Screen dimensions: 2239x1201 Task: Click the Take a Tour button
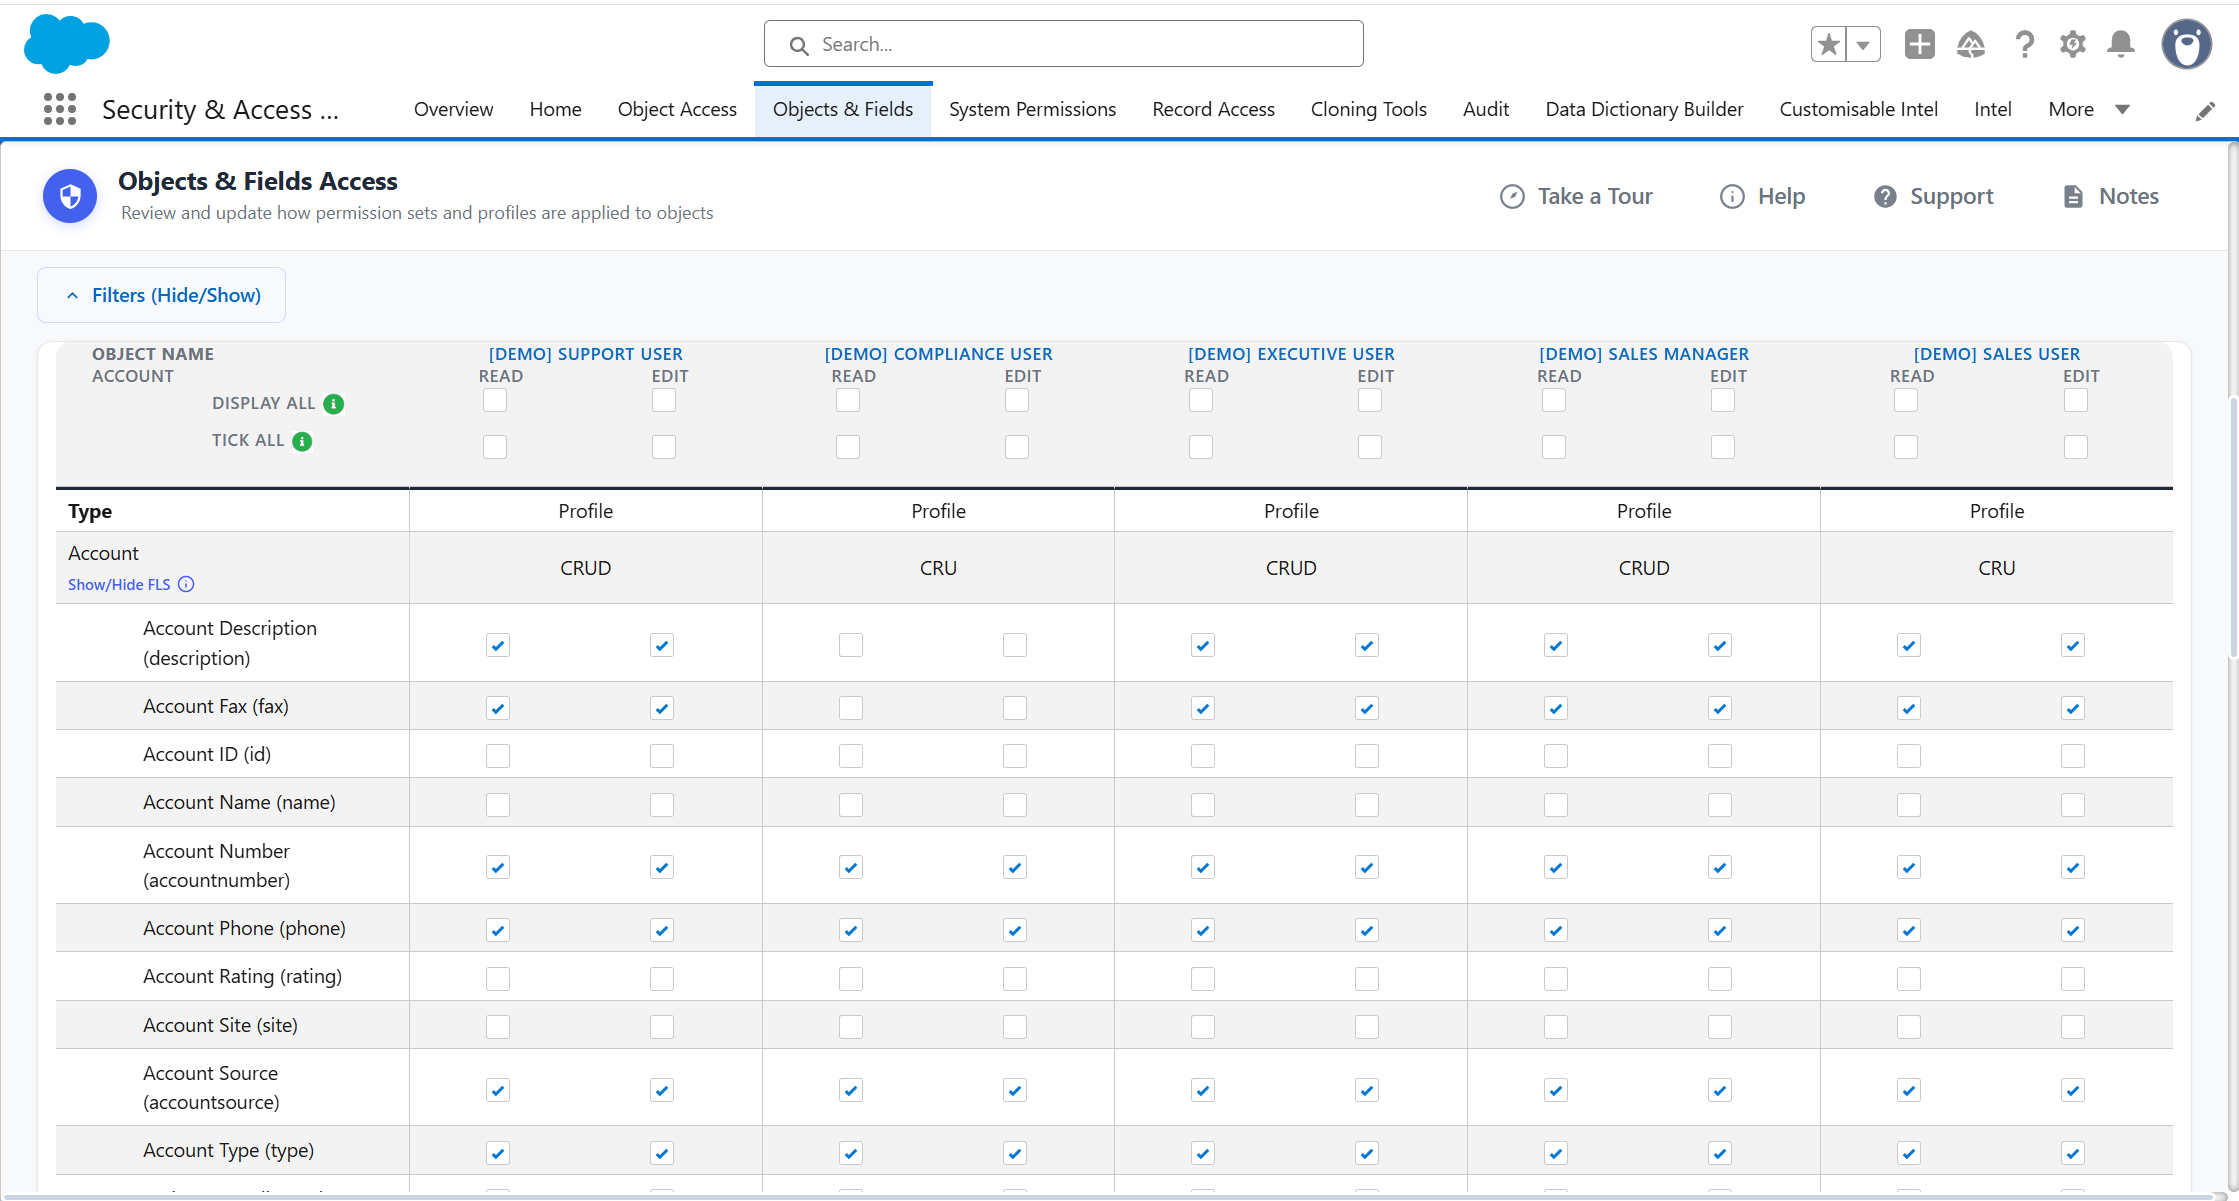coord(1576,196)
